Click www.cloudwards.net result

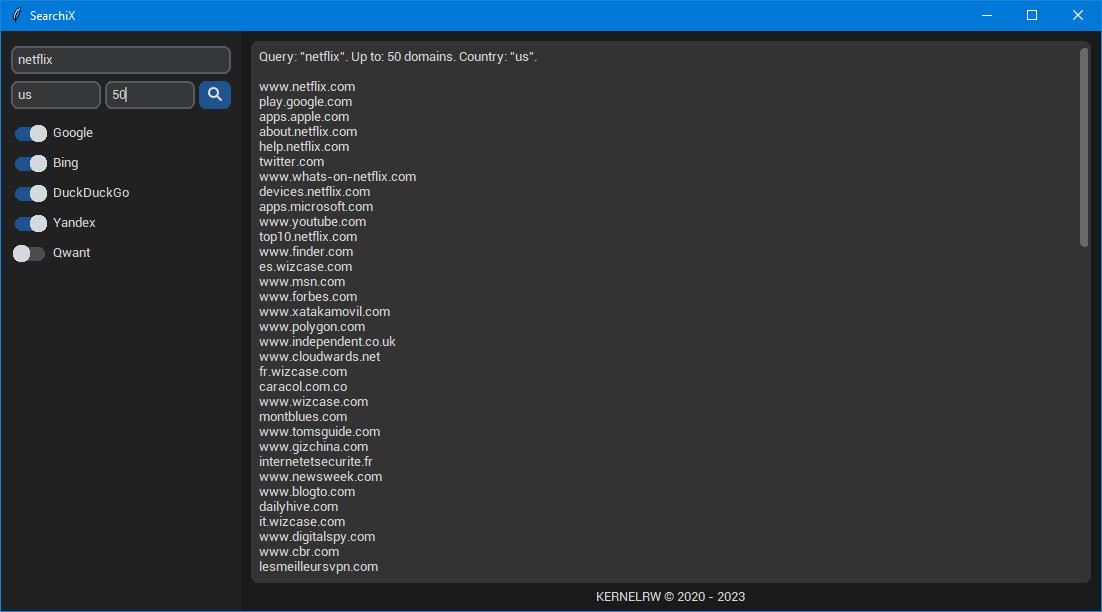click(319, 356)
